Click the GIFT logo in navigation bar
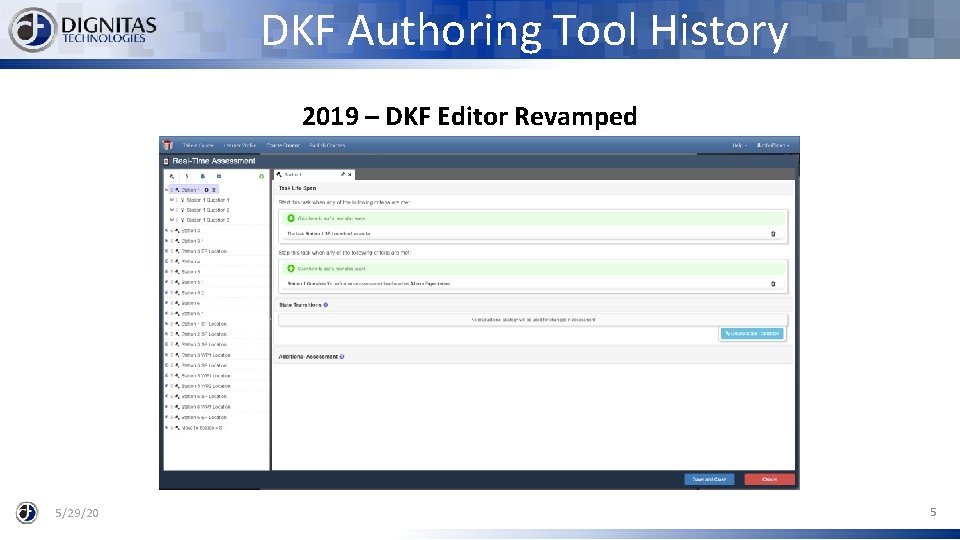 168,145
